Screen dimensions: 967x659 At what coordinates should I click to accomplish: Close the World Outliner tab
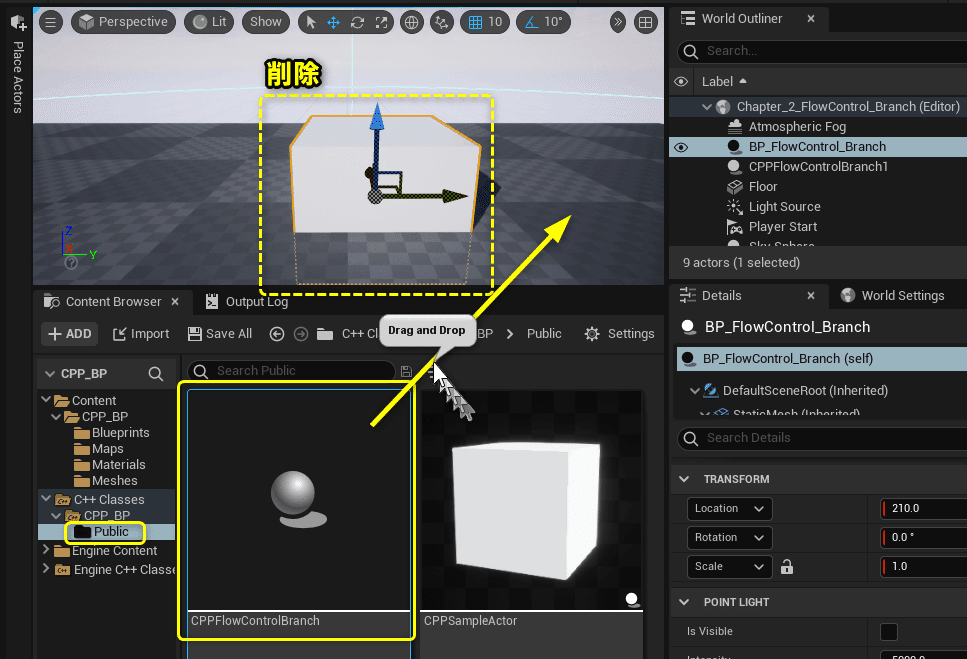(811, 19)
